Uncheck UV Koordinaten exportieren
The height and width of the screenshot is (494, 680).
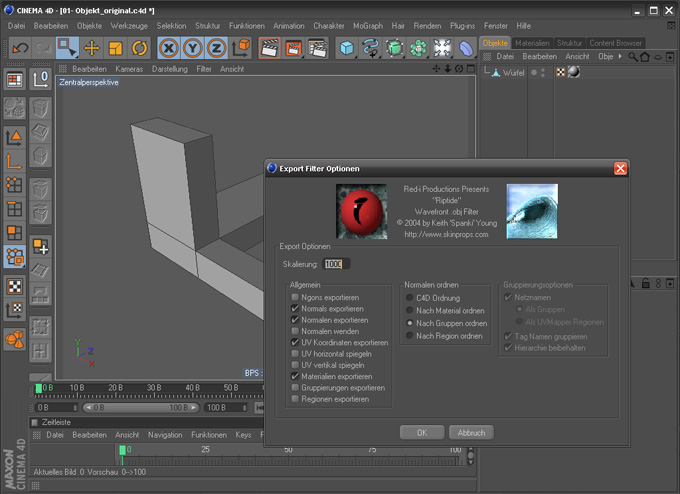tap(295, 343)
